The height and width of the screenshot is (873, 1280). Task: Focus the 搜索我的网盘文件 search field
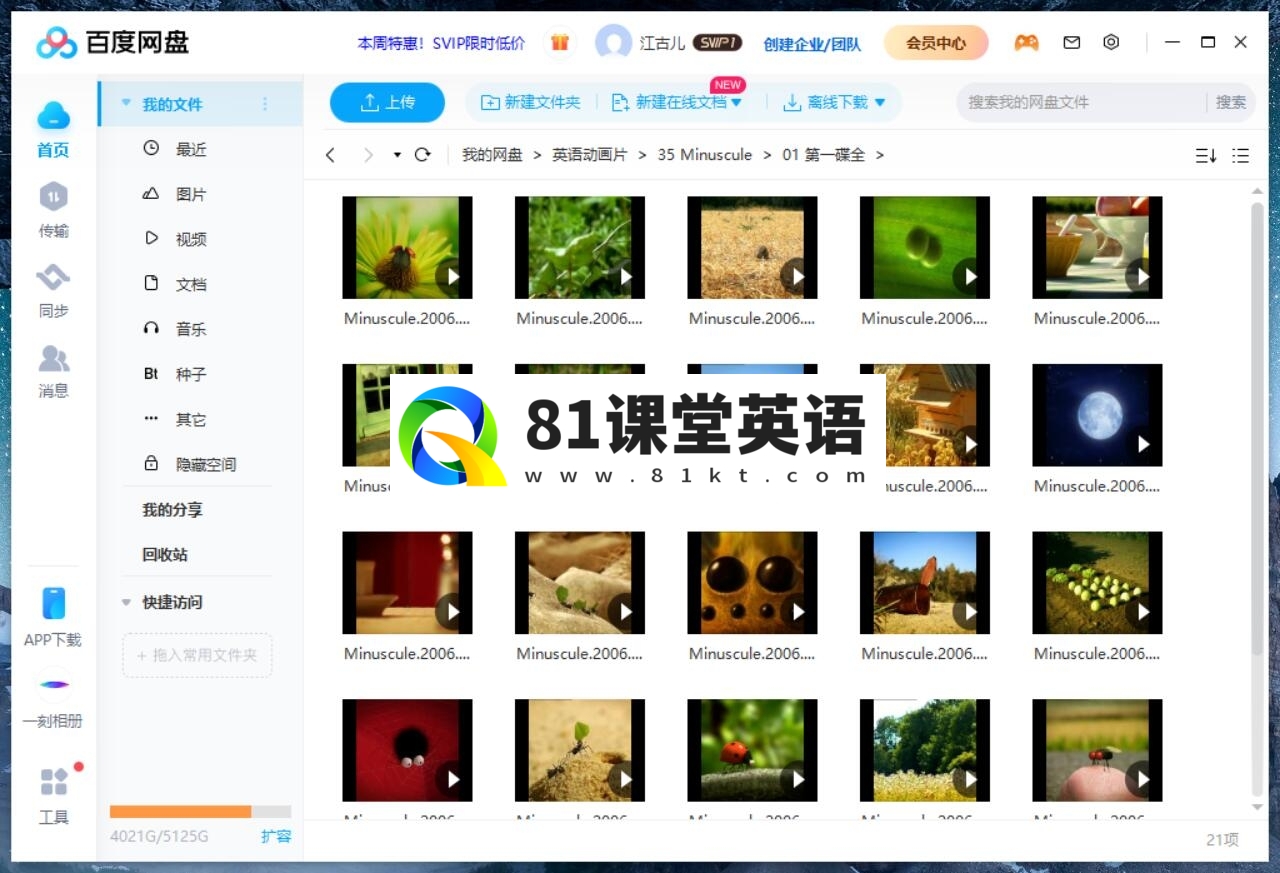click(1080, 102)
